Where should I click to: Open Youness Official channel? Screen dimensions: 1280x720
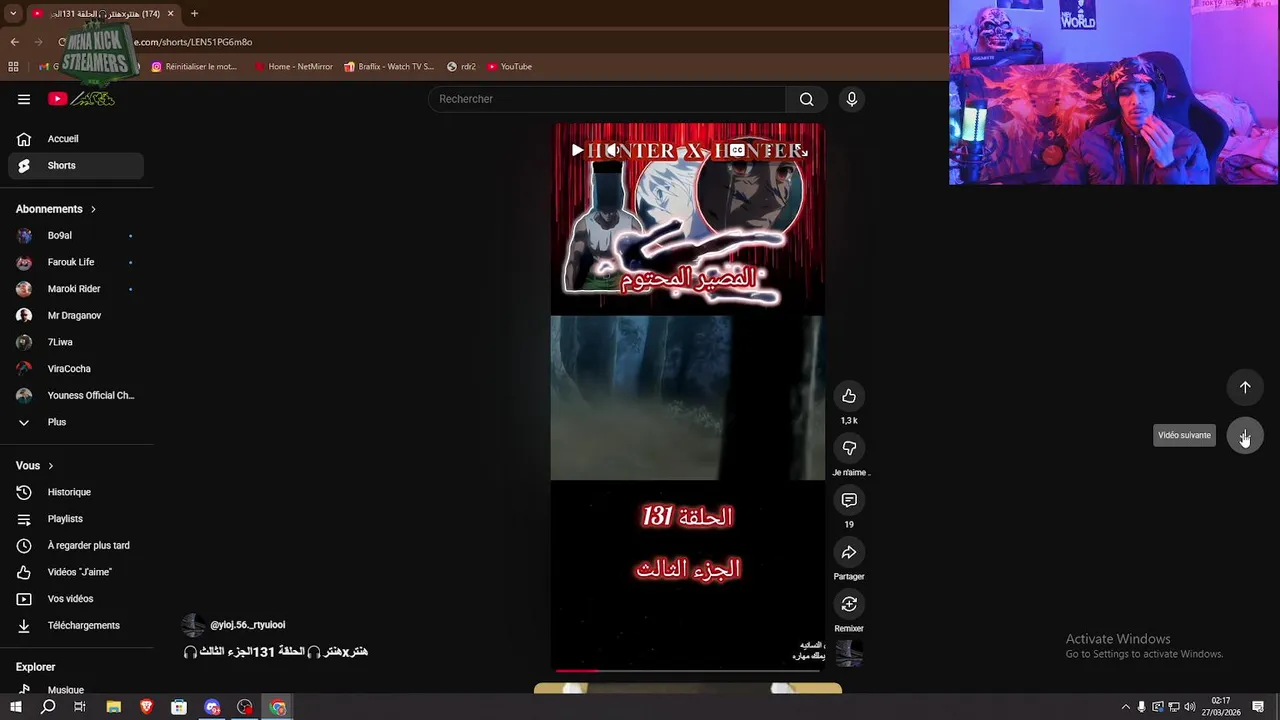click(x=76, y=396)
